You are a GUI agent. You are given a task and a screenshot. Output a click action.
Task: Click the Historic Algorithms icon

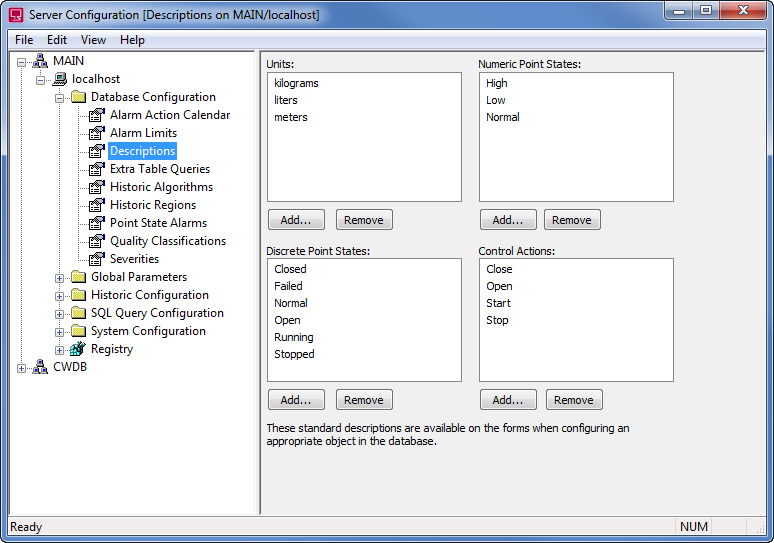tap(97, 187)
